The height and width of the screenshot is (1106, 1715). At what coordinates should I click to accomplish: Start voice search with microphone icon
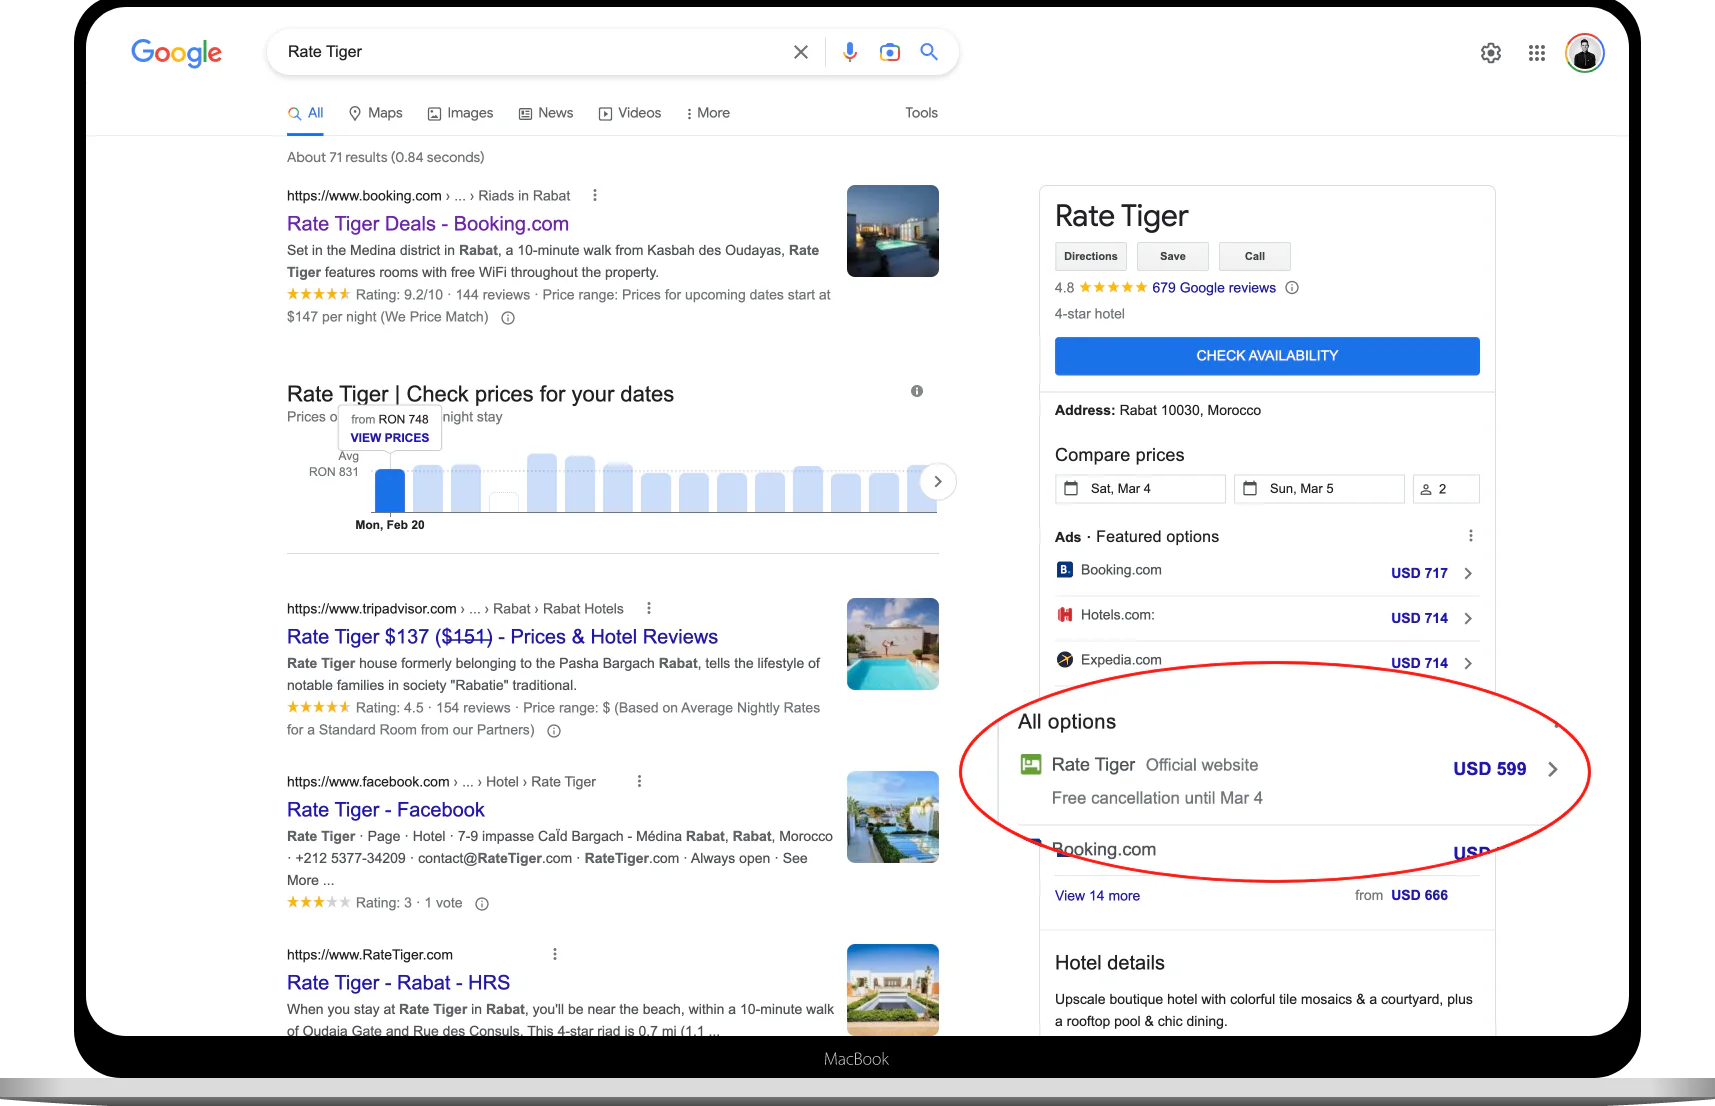850,52
